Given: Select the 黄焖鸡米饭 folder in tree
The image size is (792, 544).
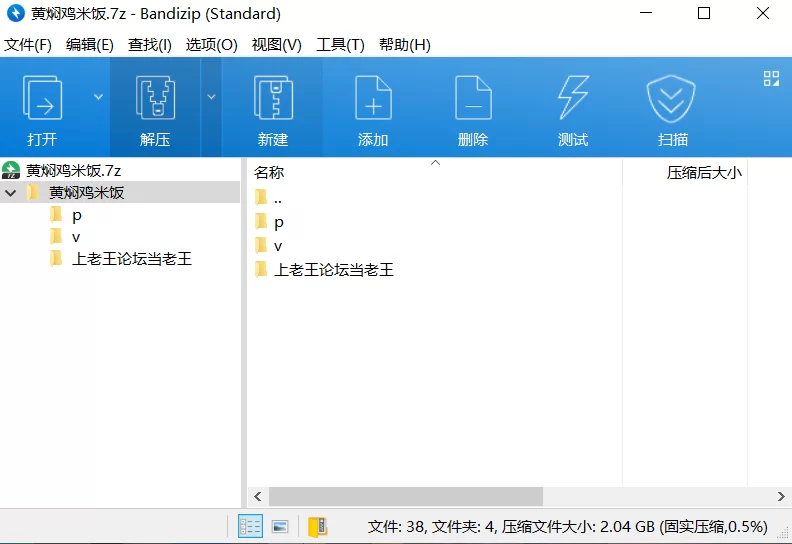Looking at the screenshot, I should pyautogui.click(x=86, y=192).
